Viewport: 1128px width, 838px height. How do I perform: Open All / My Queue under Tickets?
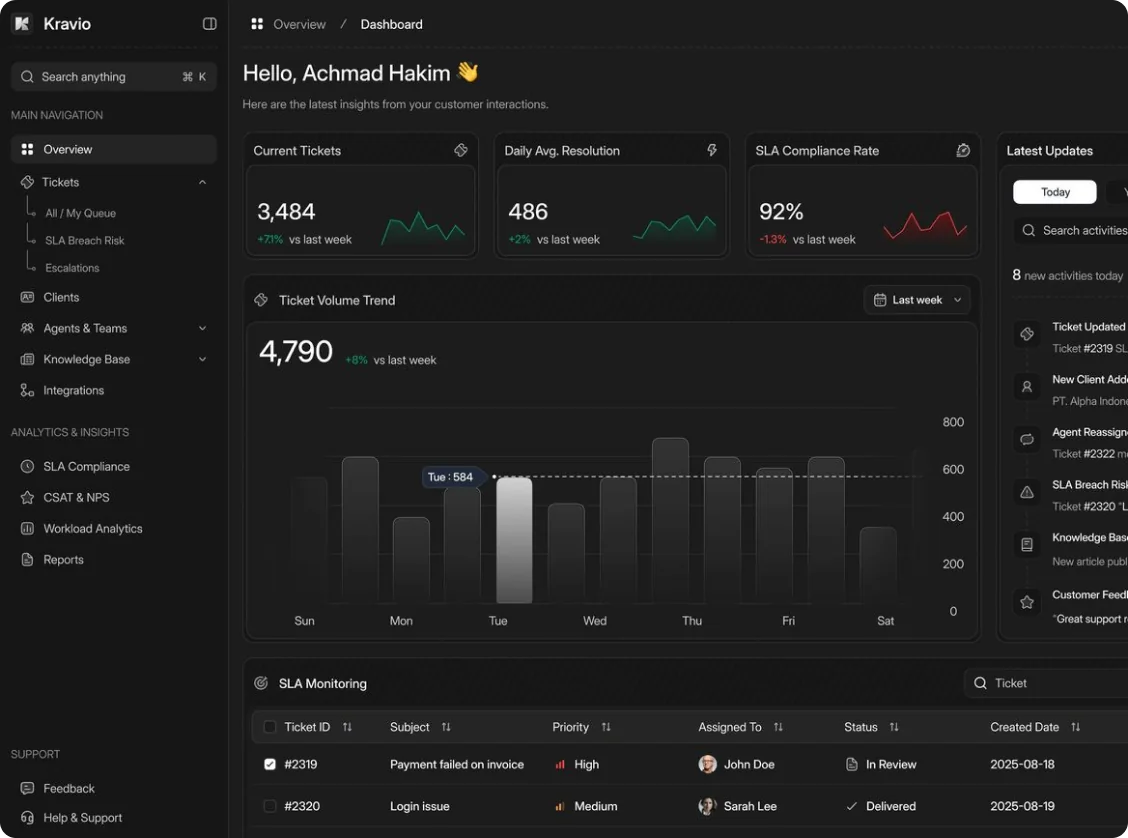pos(81,213)
